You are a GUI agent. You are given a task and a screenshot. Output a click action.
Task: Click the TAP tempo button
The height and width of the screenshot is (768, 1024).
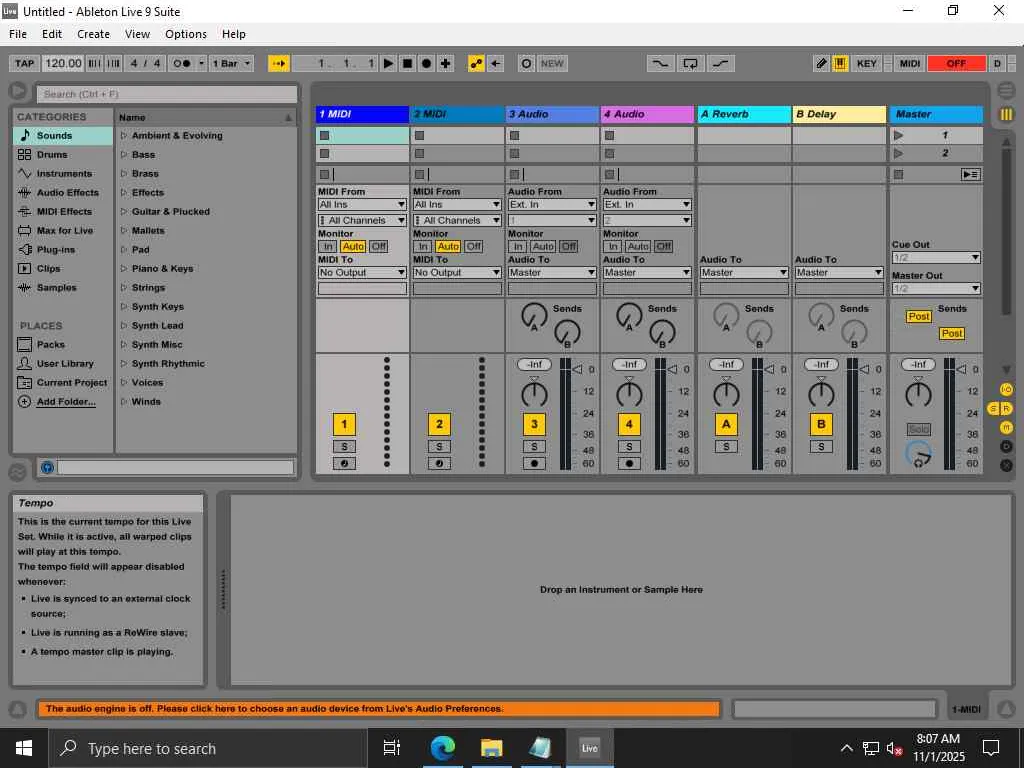pos(24,63)
